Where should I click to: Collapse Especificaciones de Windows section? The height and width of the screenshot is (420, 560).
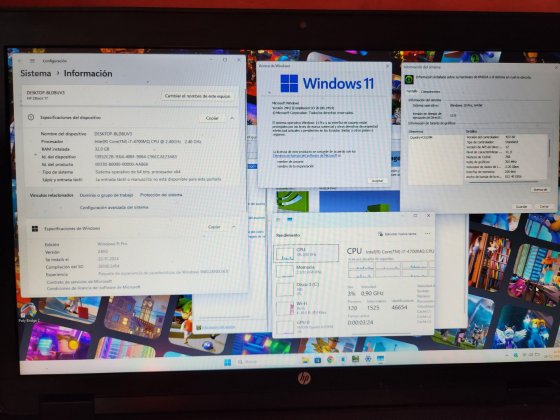point(234,227)
